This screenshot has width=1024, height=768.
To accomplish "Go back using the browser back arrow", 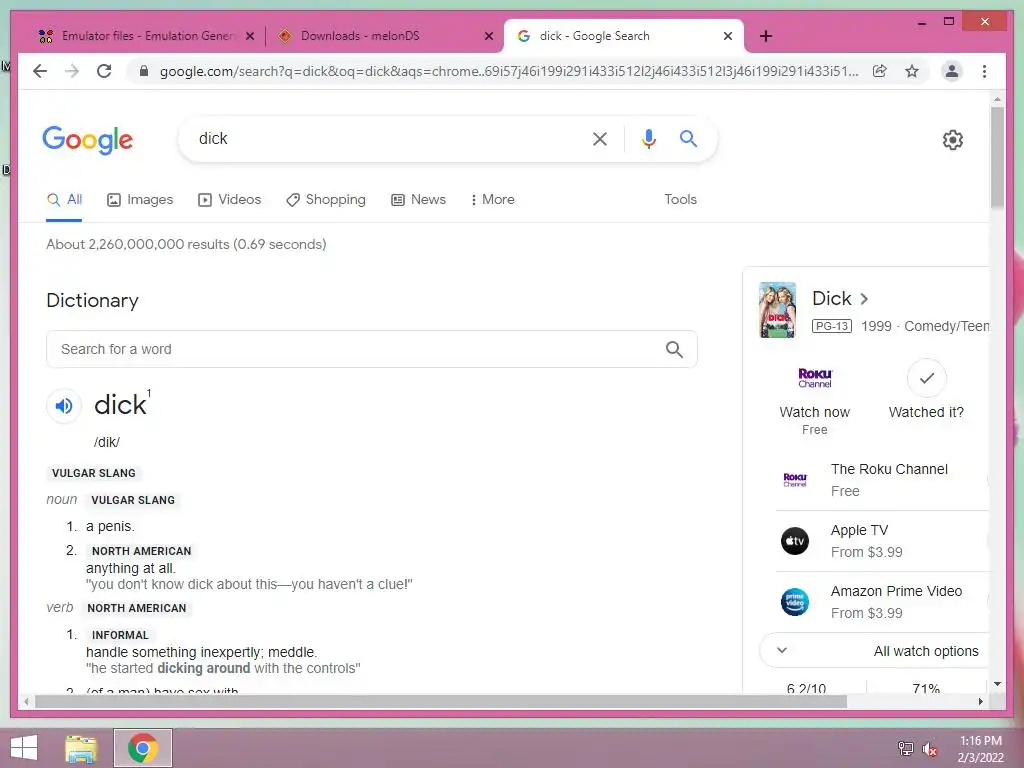I will (x=40, y=71).
